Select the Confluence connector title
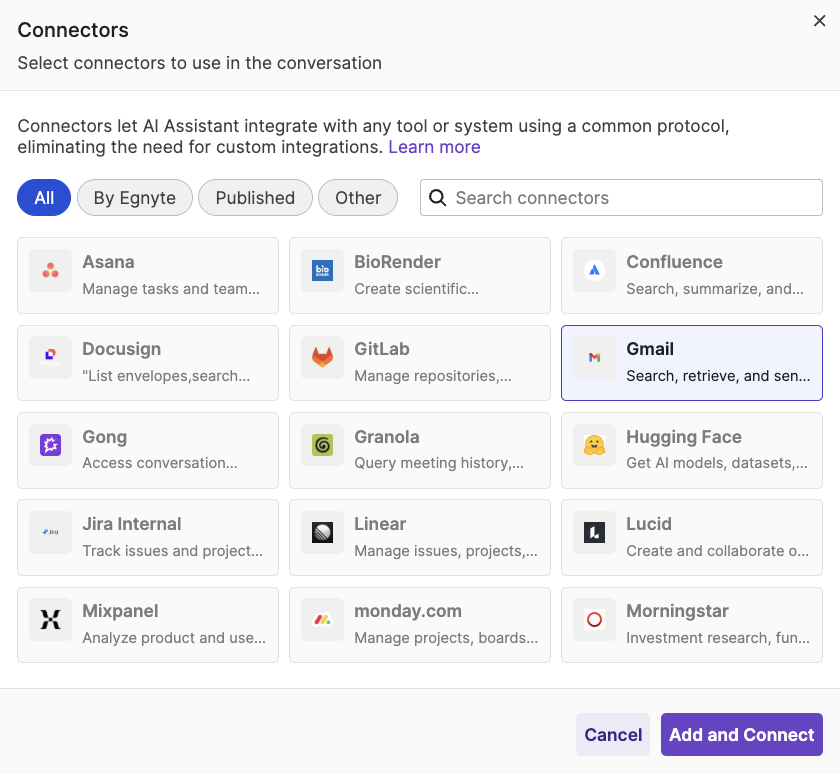The width and height of the screenshot is (840, 774). tap(674, 262)
